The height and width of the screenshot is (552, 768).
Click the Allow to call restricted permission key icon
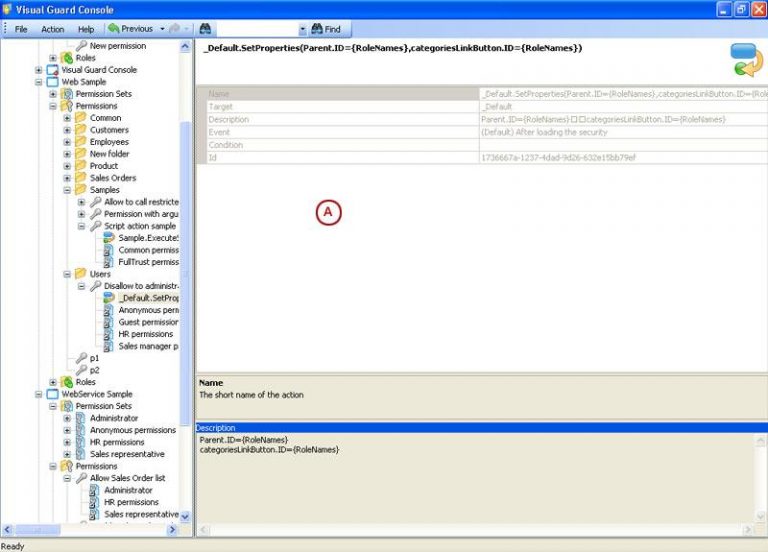point(96,202)
